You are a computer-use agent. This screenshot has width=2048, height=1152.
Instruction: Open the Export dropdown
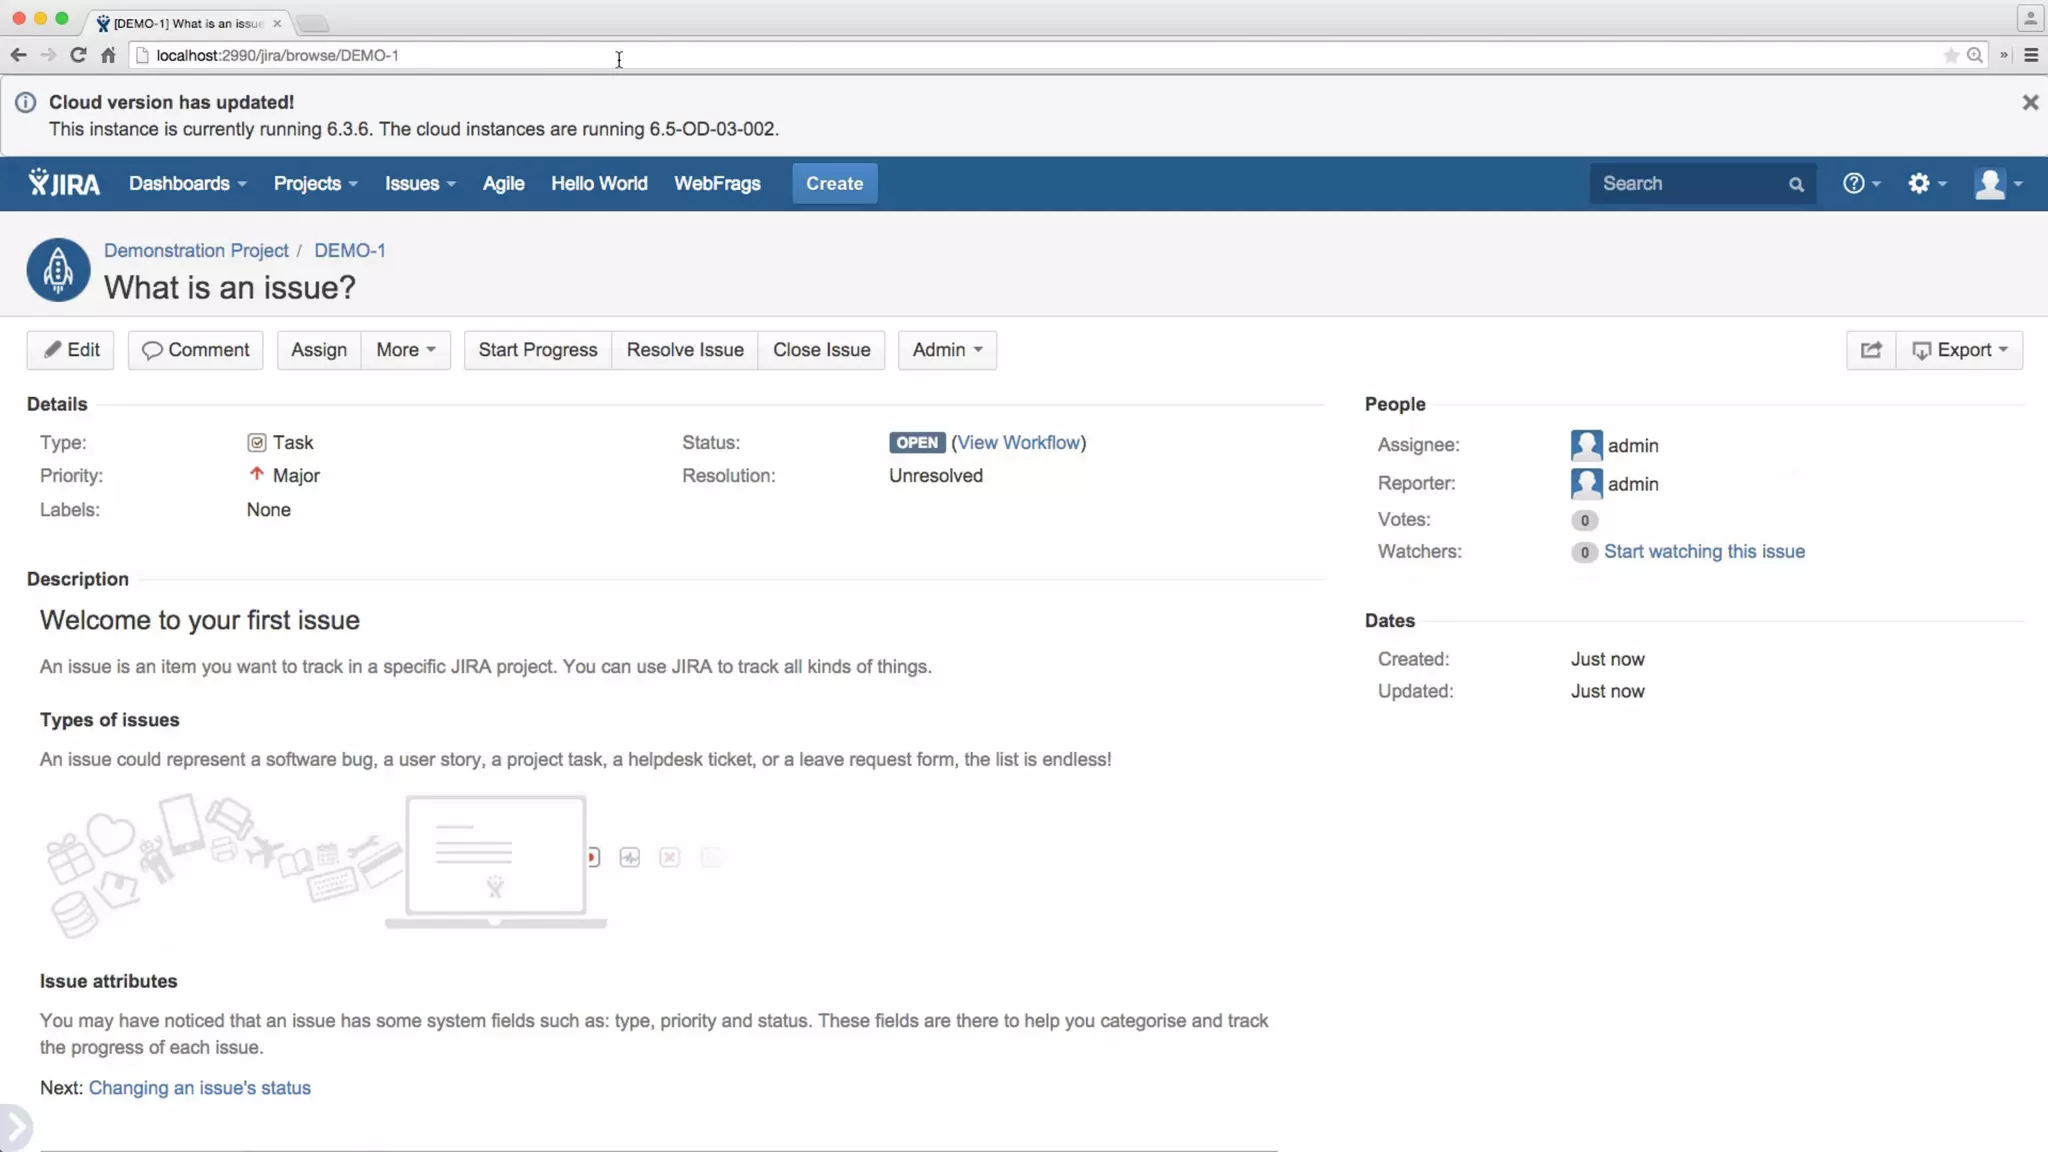click(x=1959, y=350)
